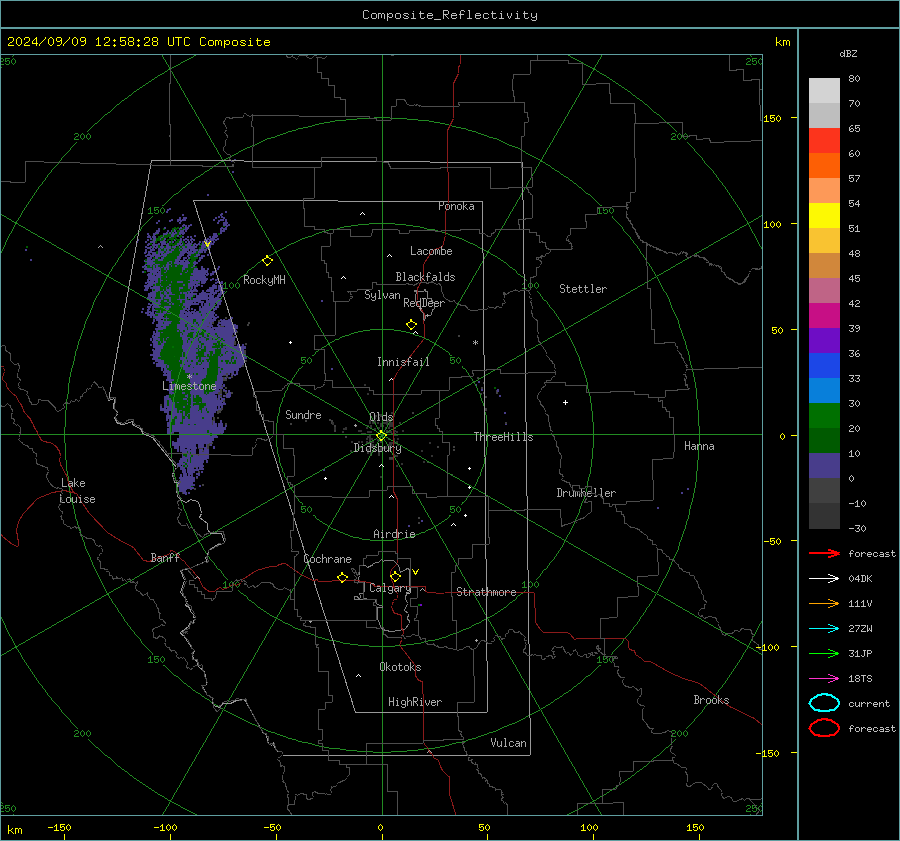Image resolution: width=900 pixels, height=841 pixels.
Task: Select the cyan current ellipse icon
Action: [824, 703]
